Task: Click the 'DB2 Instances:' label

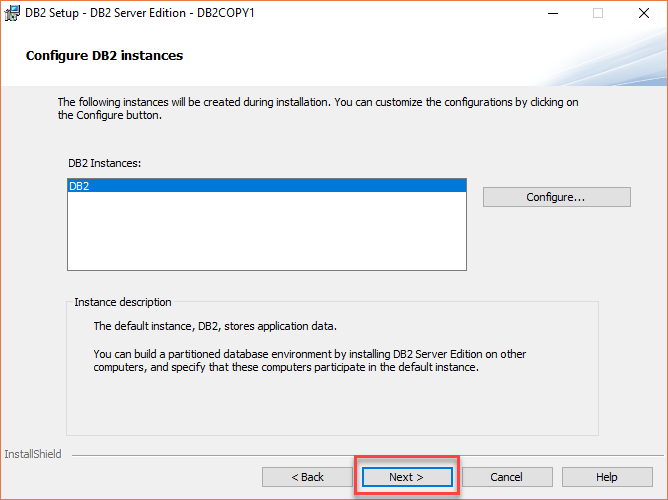Action: click(104, 163)
